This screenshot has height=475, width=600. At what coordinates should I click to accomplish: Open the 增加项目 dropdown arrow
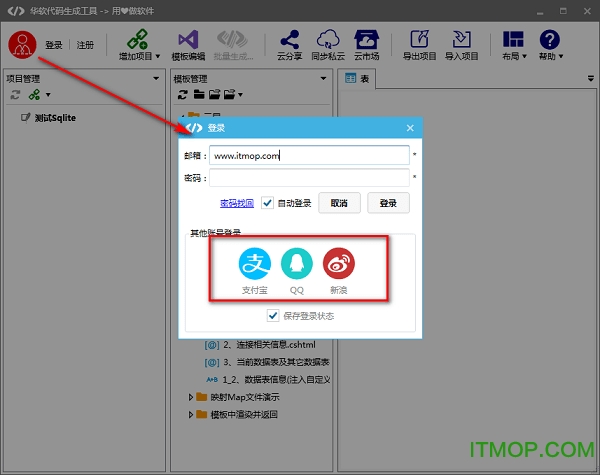(158, 56)
